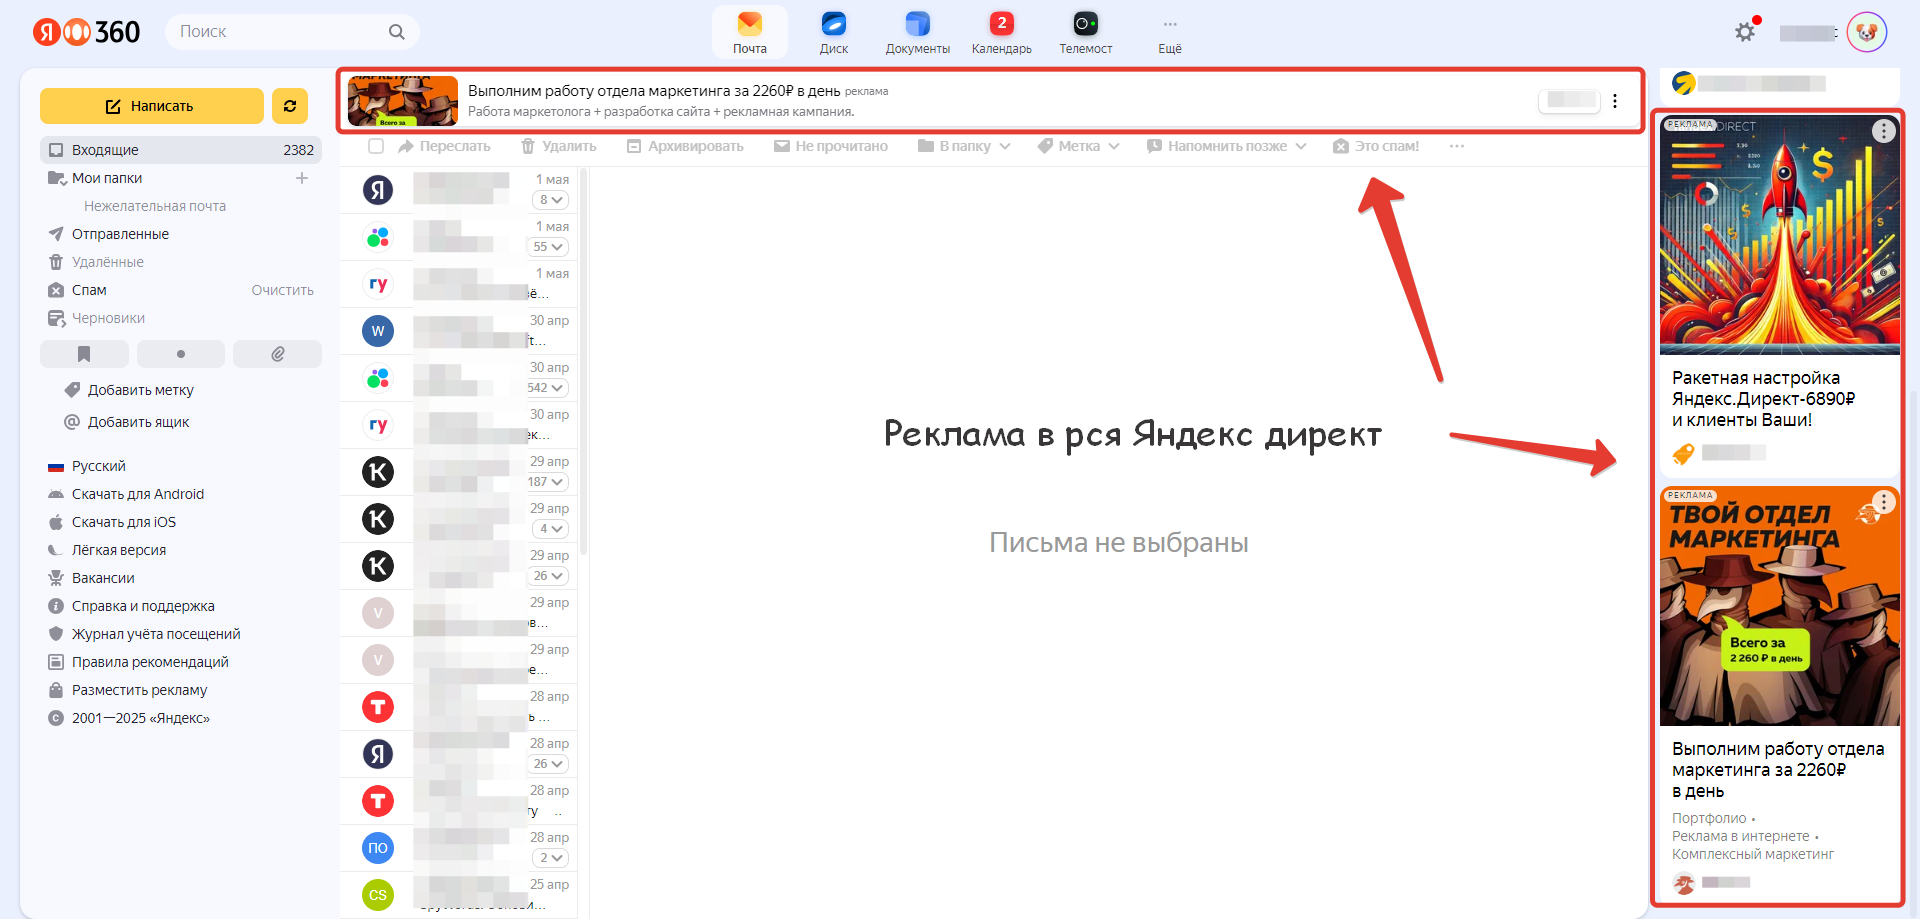1920x919 pixels.
Task: Click Переслать toolbar button
Action: click(x=444, y=146)
